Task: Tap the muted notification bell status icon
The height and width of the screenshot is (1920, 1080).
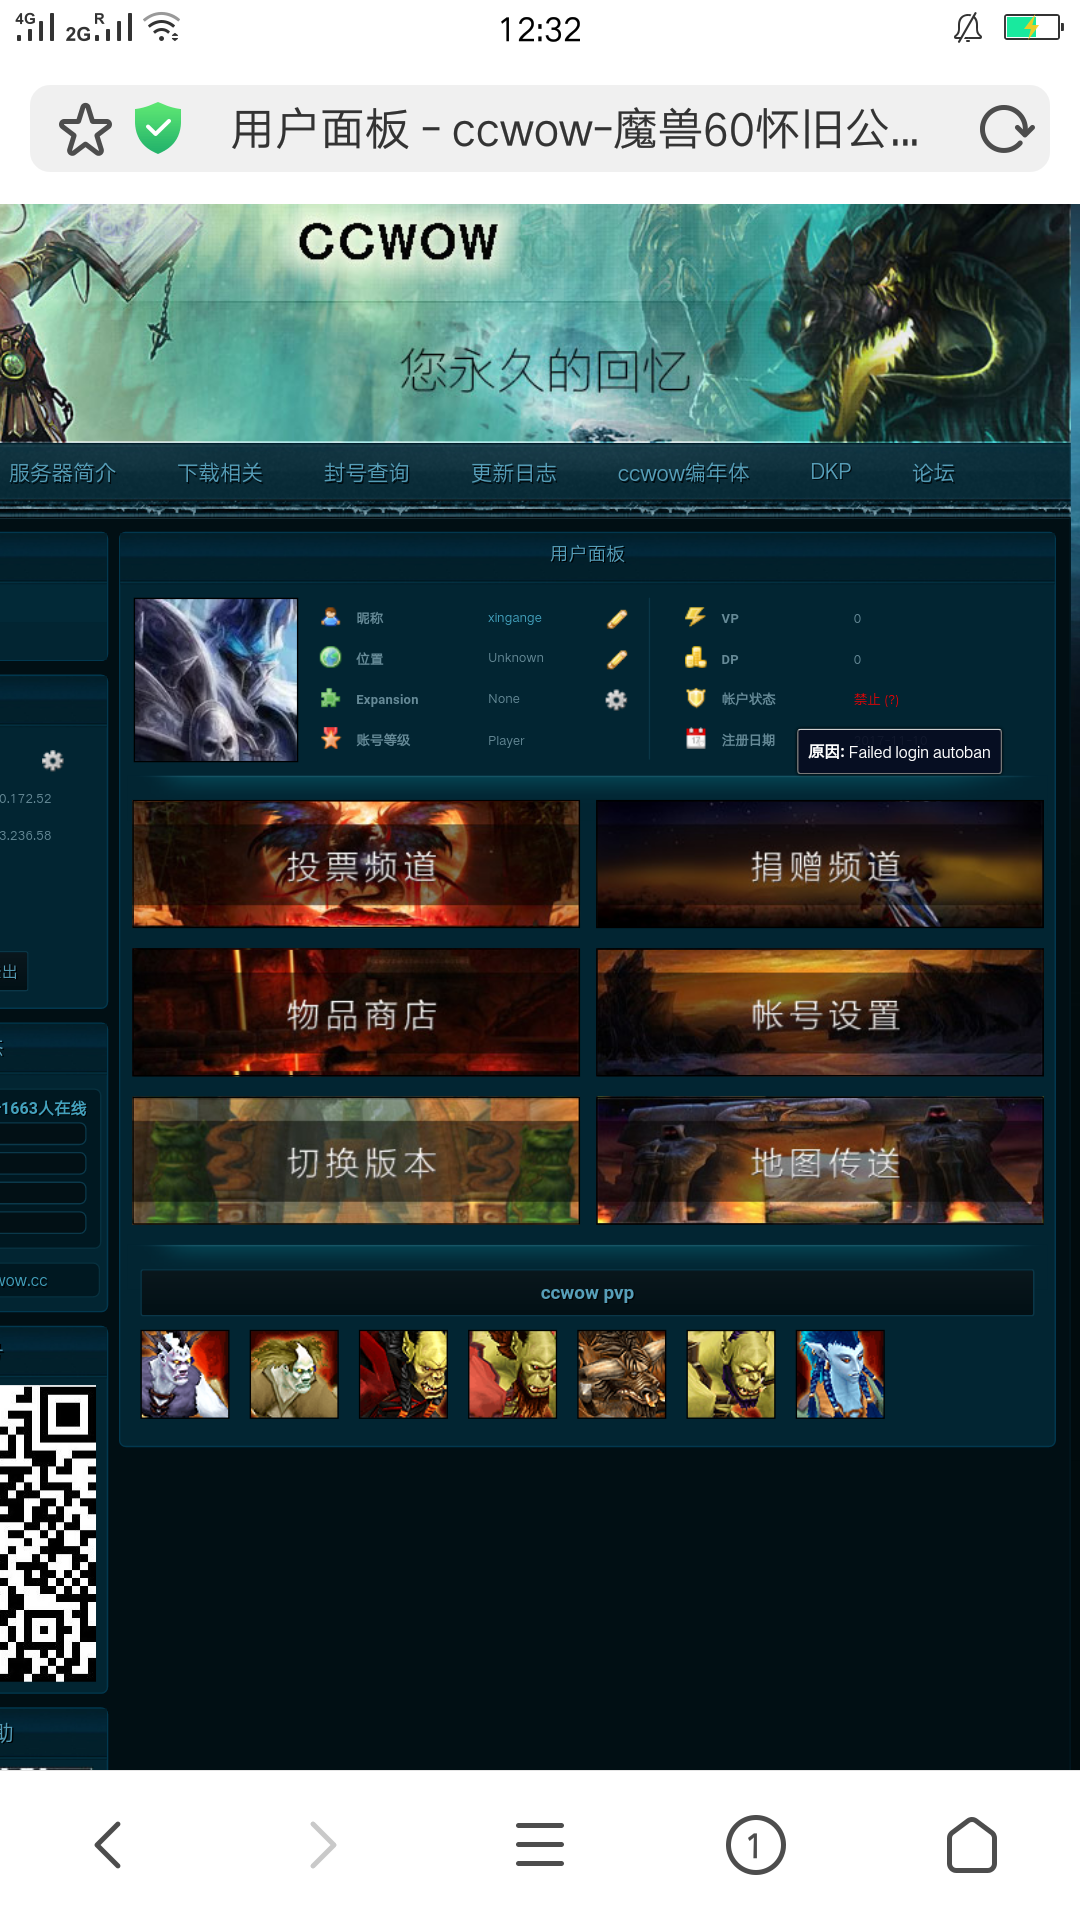Action: [x=968, y=28]
